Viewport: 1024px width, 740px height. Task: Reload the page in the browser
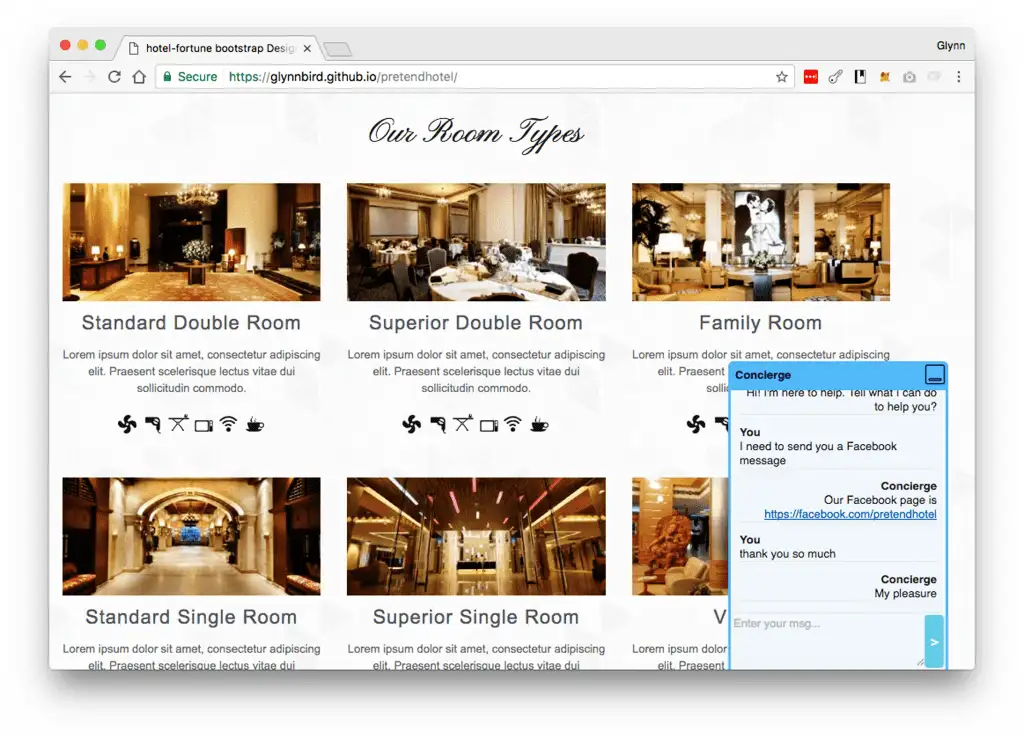pos(114,77)
